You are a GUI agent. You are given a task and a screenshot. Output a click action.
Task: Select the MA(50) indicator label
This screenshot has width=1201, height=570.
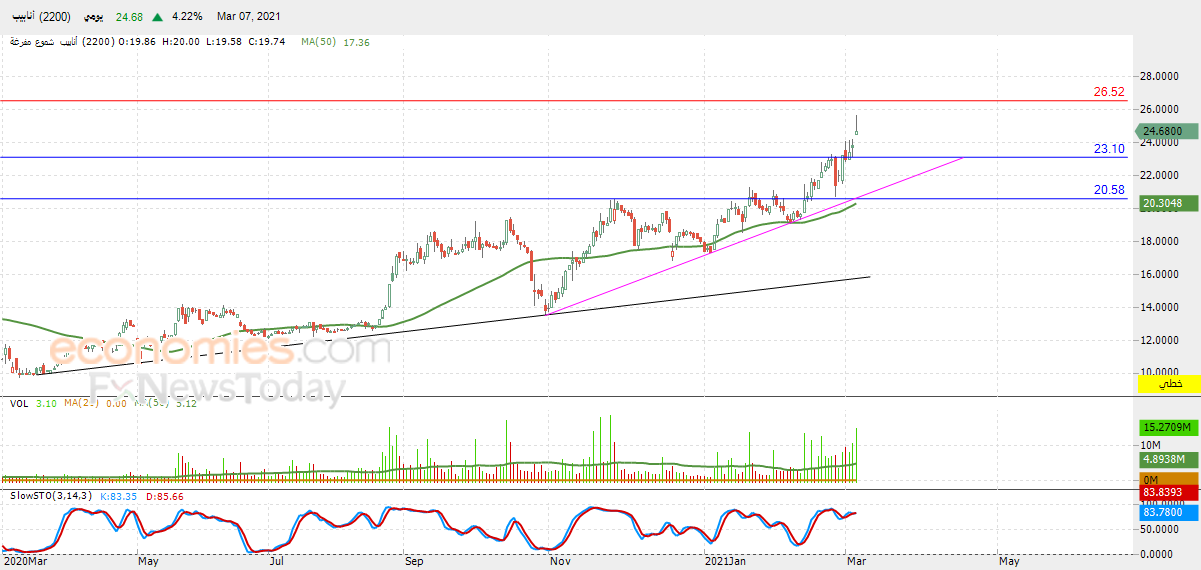(319, 42)
